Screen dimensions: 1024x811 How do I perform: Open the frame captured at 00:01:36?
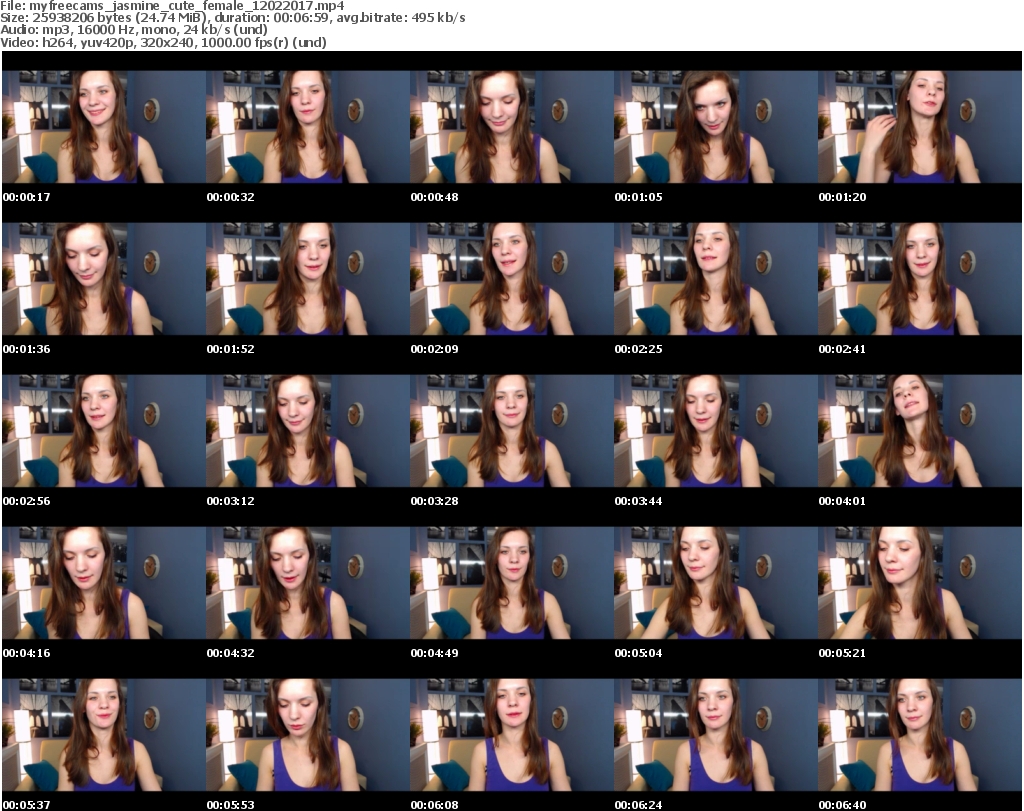(104, 279)
